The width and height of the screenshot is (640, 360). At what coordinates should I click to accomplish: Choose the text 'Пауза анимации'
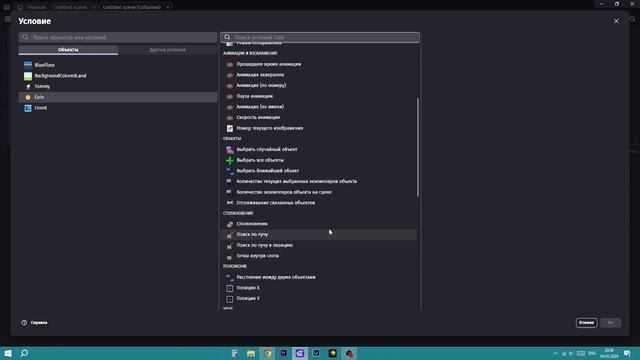255,96
